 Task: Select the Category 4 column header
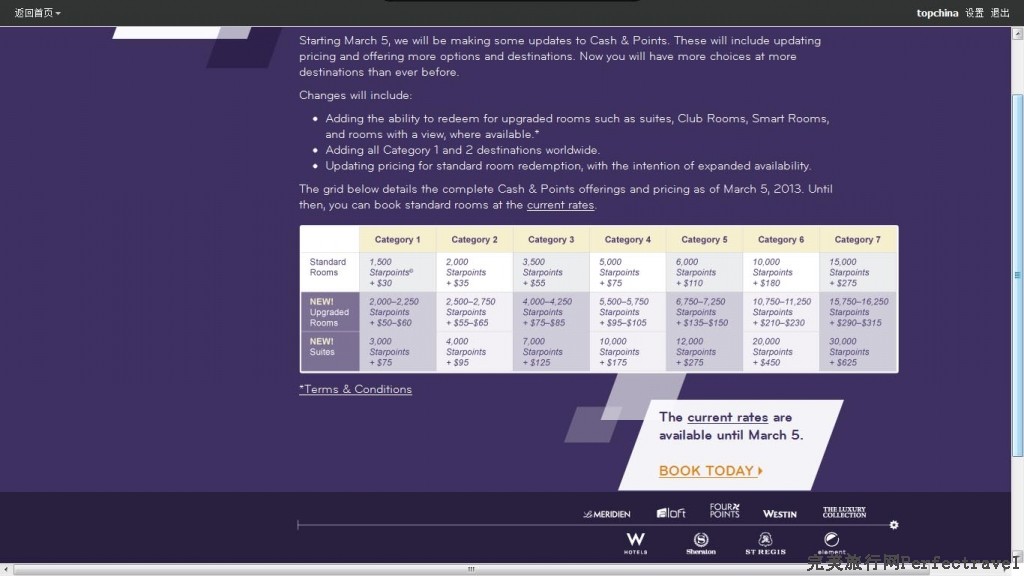[x=628, y=240]
